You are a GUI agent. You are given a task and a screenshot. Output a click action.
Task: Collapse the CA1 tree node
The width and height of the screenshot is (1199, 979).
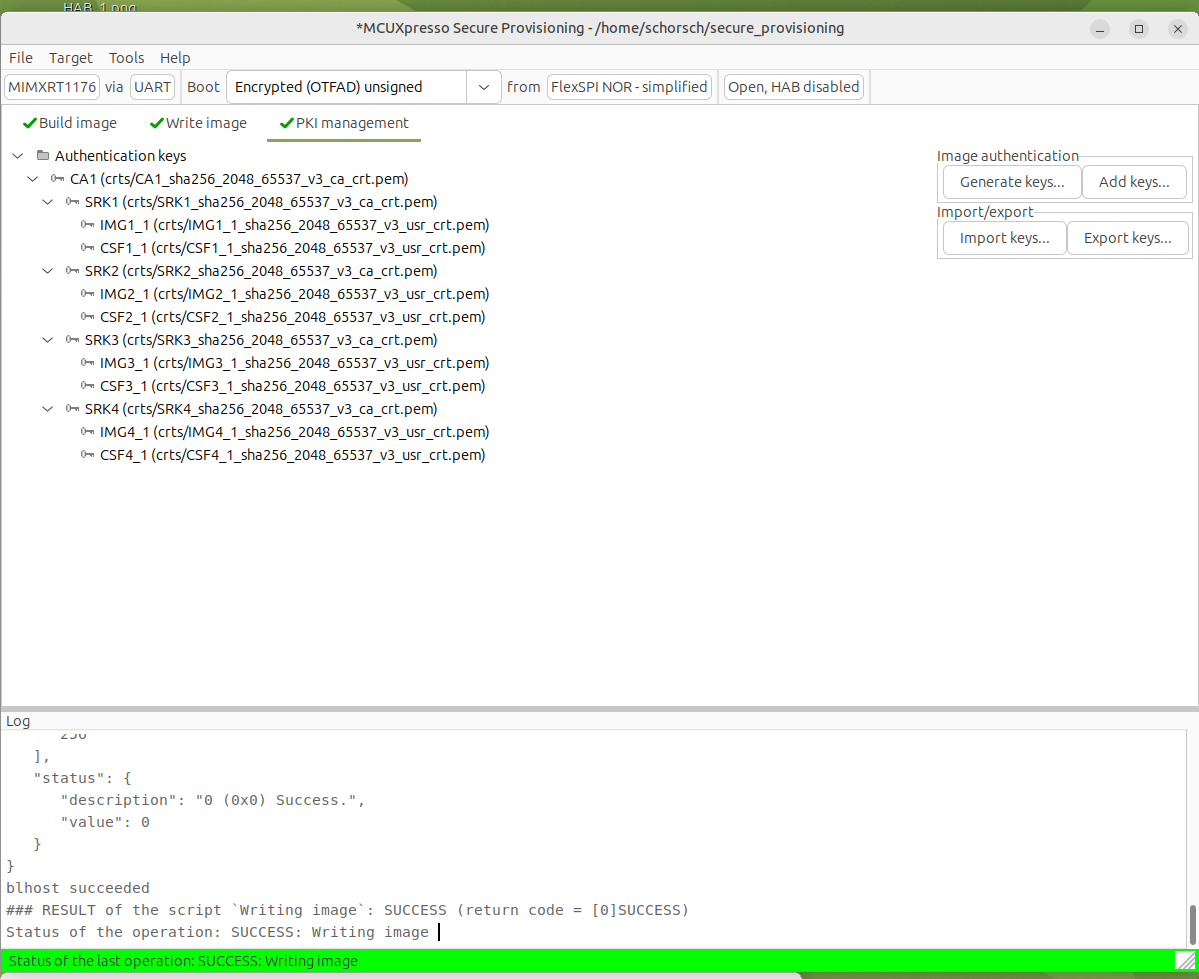coord(32,178)
